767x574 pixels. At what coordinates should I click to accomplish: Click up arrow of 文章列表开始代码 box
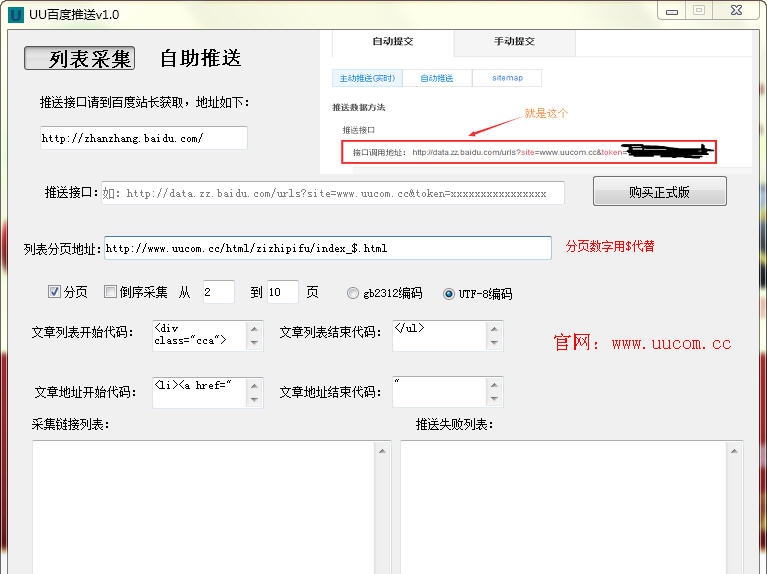point(254,329)
